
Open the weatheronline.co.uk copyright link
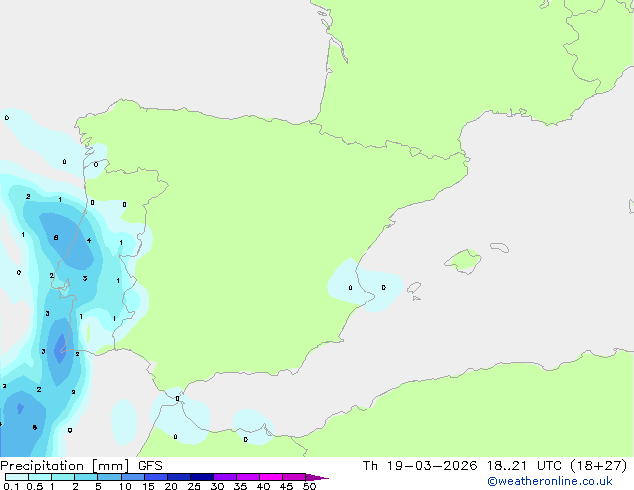550,481
